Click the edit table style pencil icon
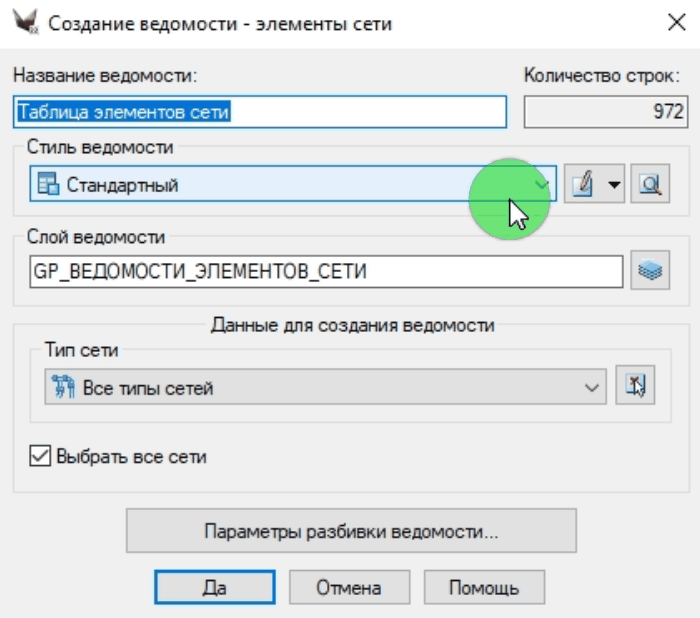Viewport: 700px width, 618px height. coord(583,184)
